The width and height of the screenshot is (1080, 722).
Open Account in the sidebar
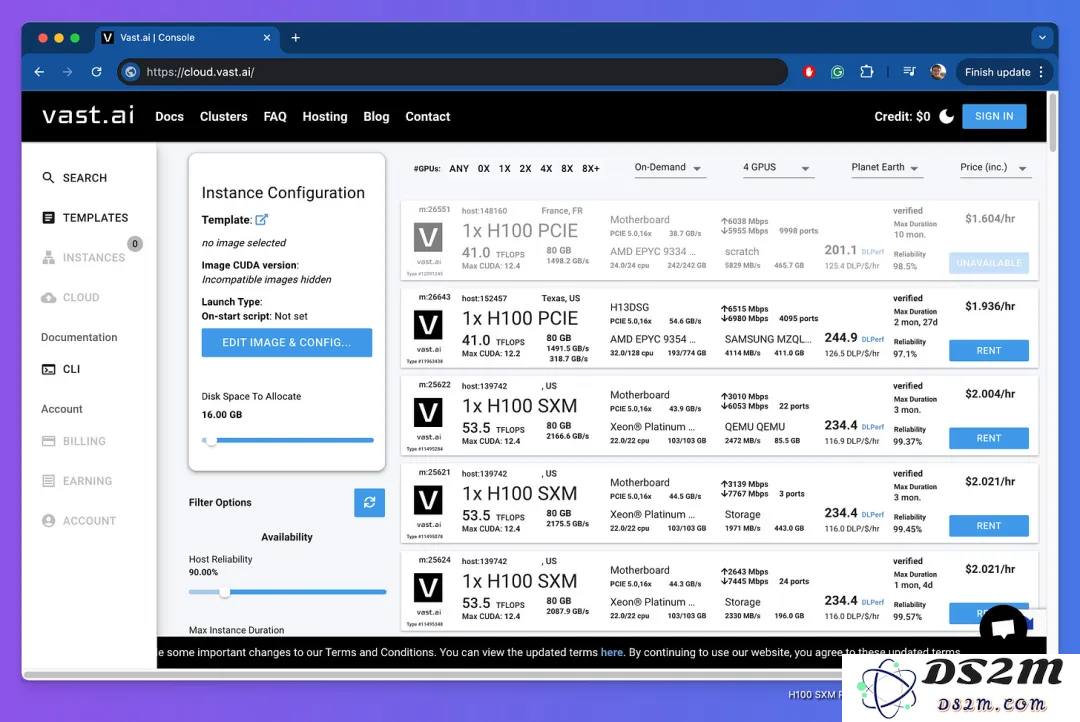79,521
